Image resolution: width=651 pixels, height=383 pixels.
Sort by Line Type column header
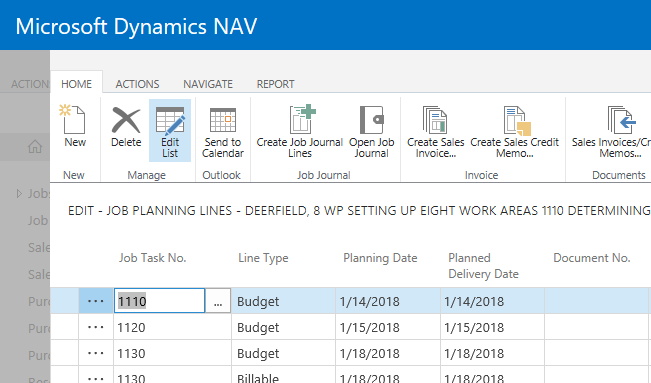(x=263, y=258)
